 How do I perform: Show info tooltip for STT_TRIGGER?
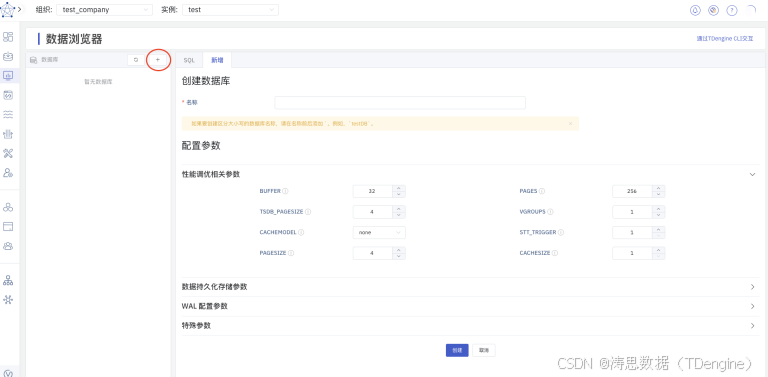pos(561,233)
